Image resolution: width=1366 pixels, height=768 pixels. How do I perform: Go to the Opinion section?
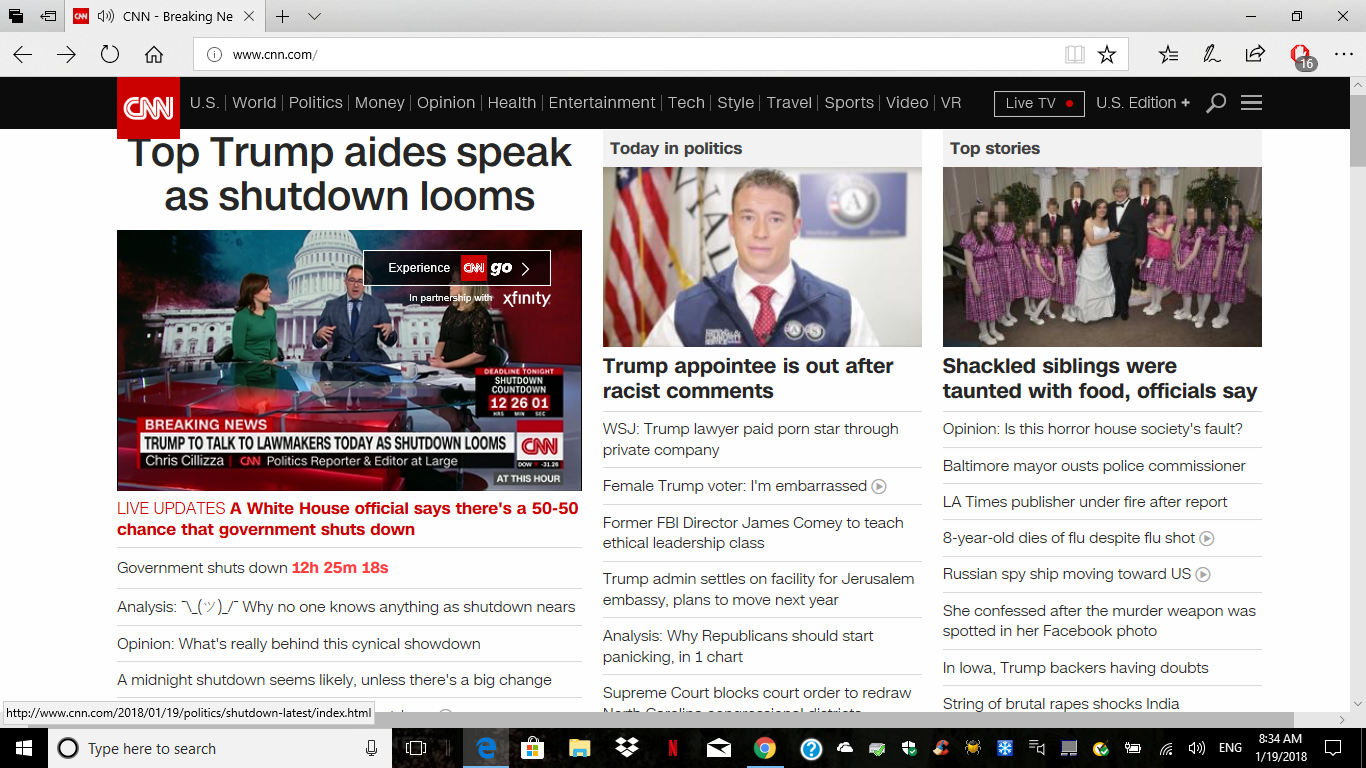[x=446, y=103]
